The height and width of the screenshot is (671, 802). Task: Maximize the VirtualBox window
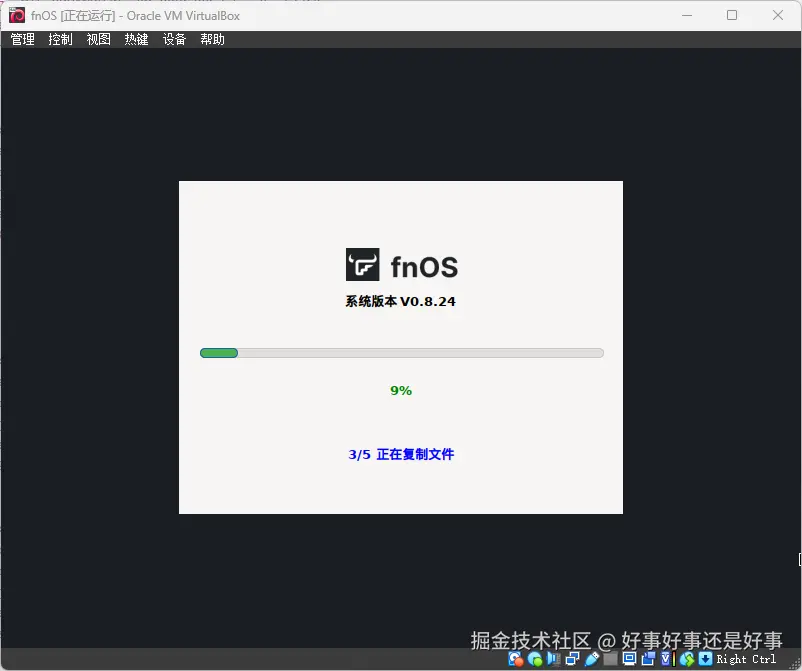[x=732, y=15]
